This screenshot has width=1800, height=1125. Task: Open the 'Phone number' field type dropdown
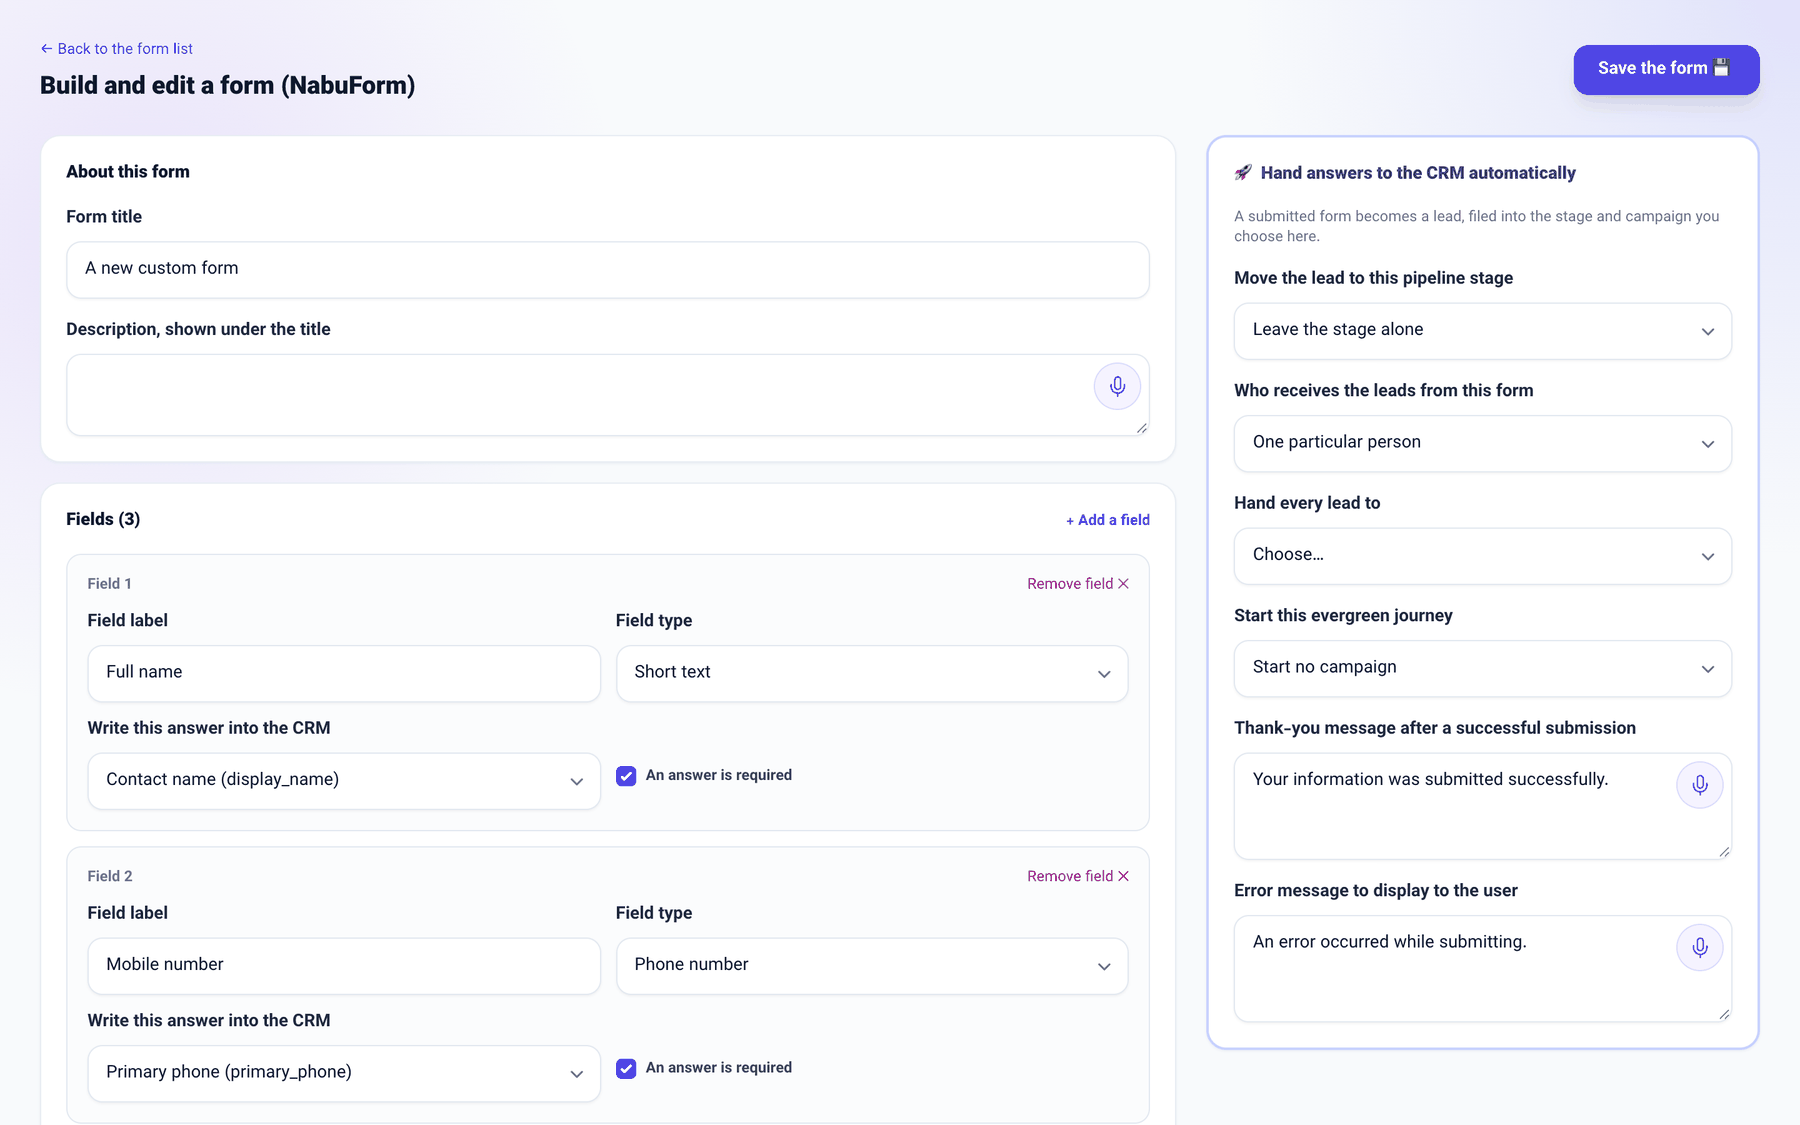point(872,966)
